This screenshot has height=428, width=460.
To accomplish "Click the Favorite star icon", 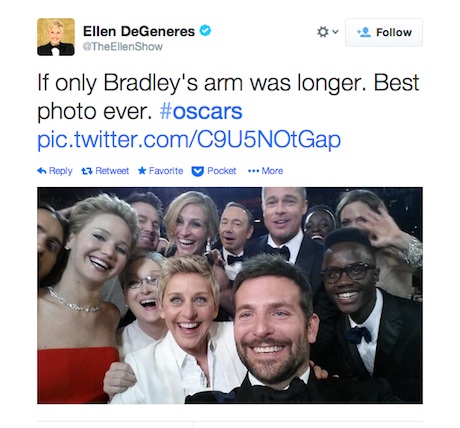I will (x=142, y=171).
